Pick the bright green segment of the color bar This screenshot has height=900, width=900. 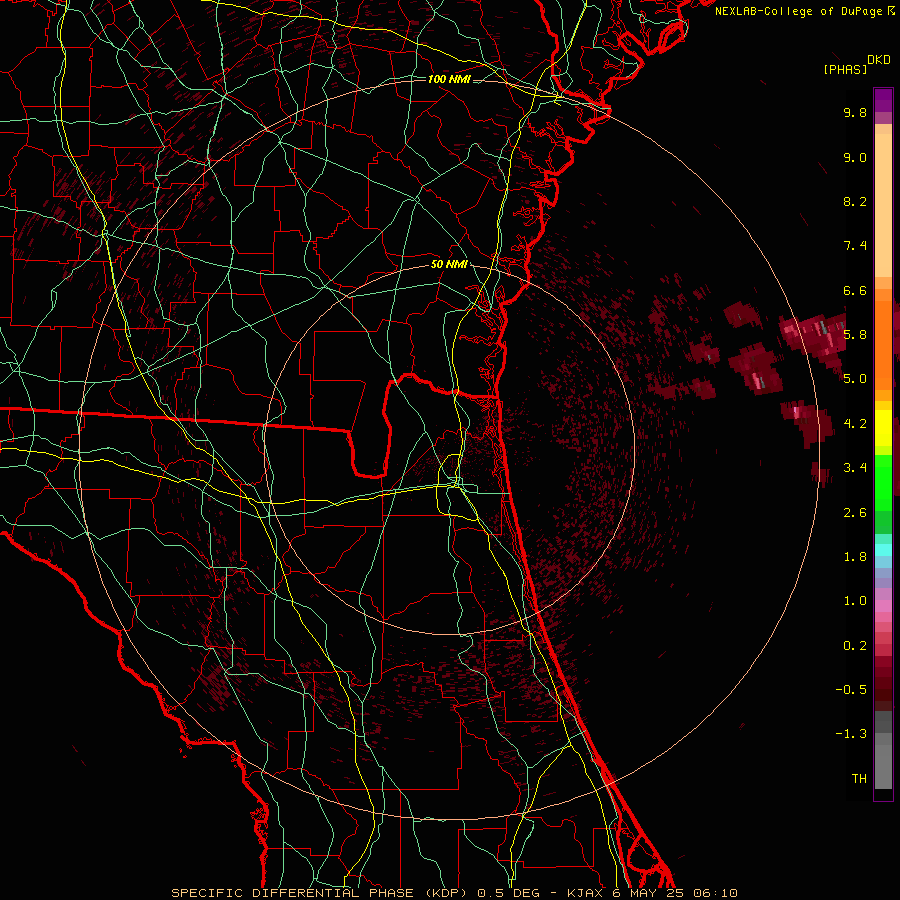click(883, 481)
